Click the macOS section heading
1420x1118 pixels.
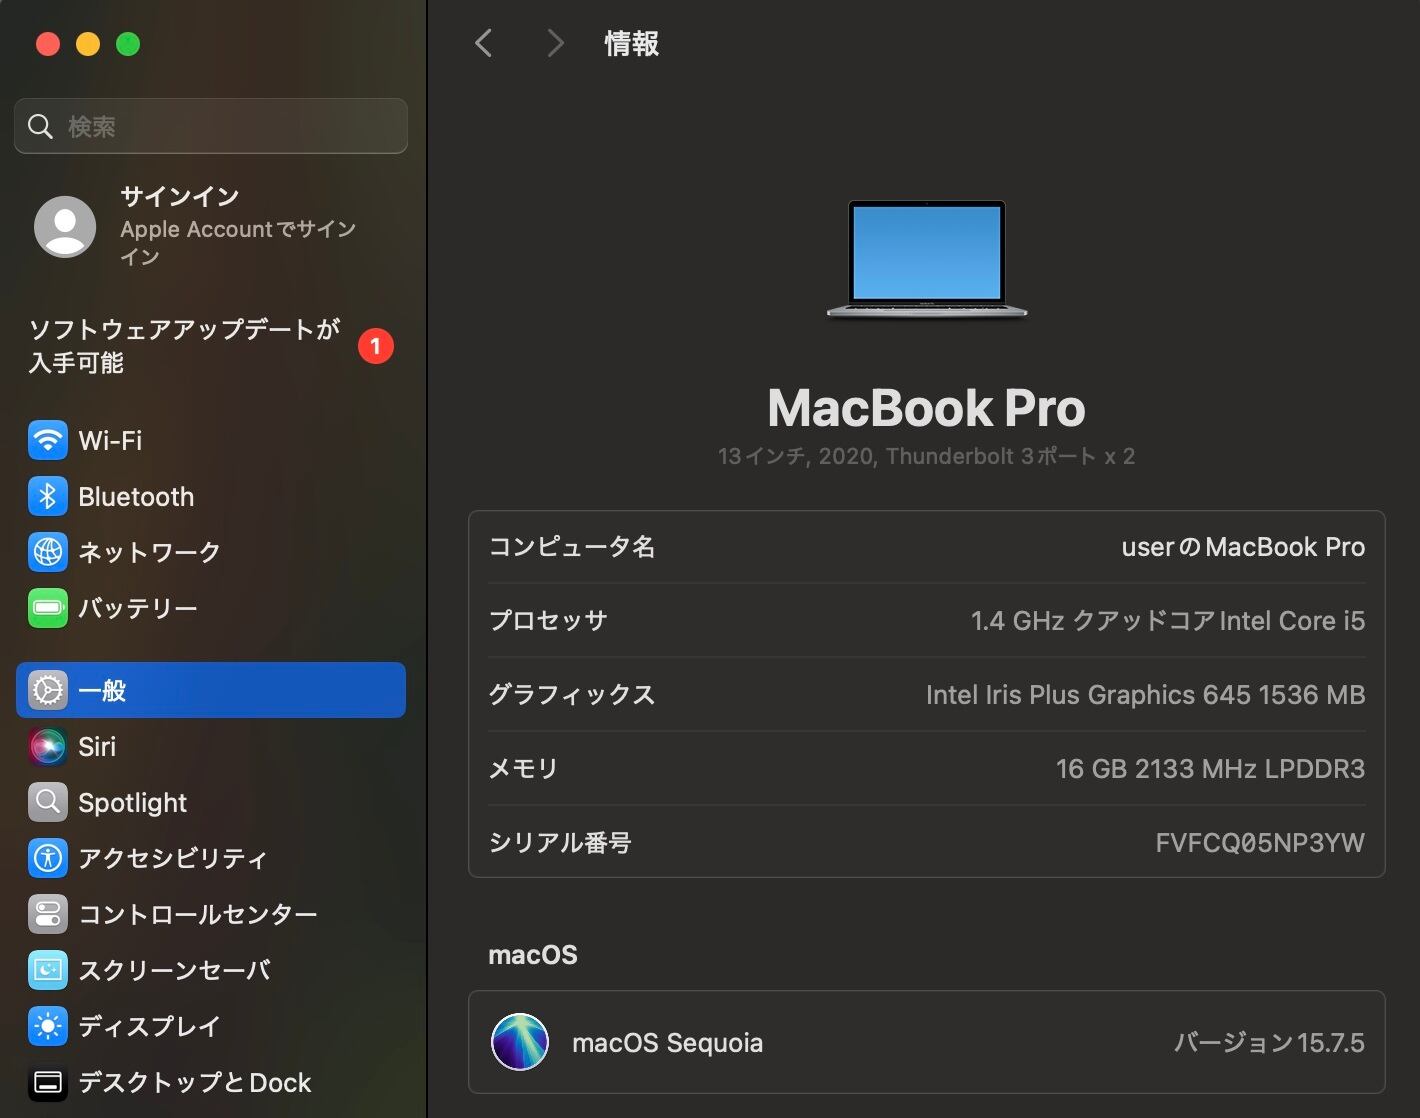(533, 955)
